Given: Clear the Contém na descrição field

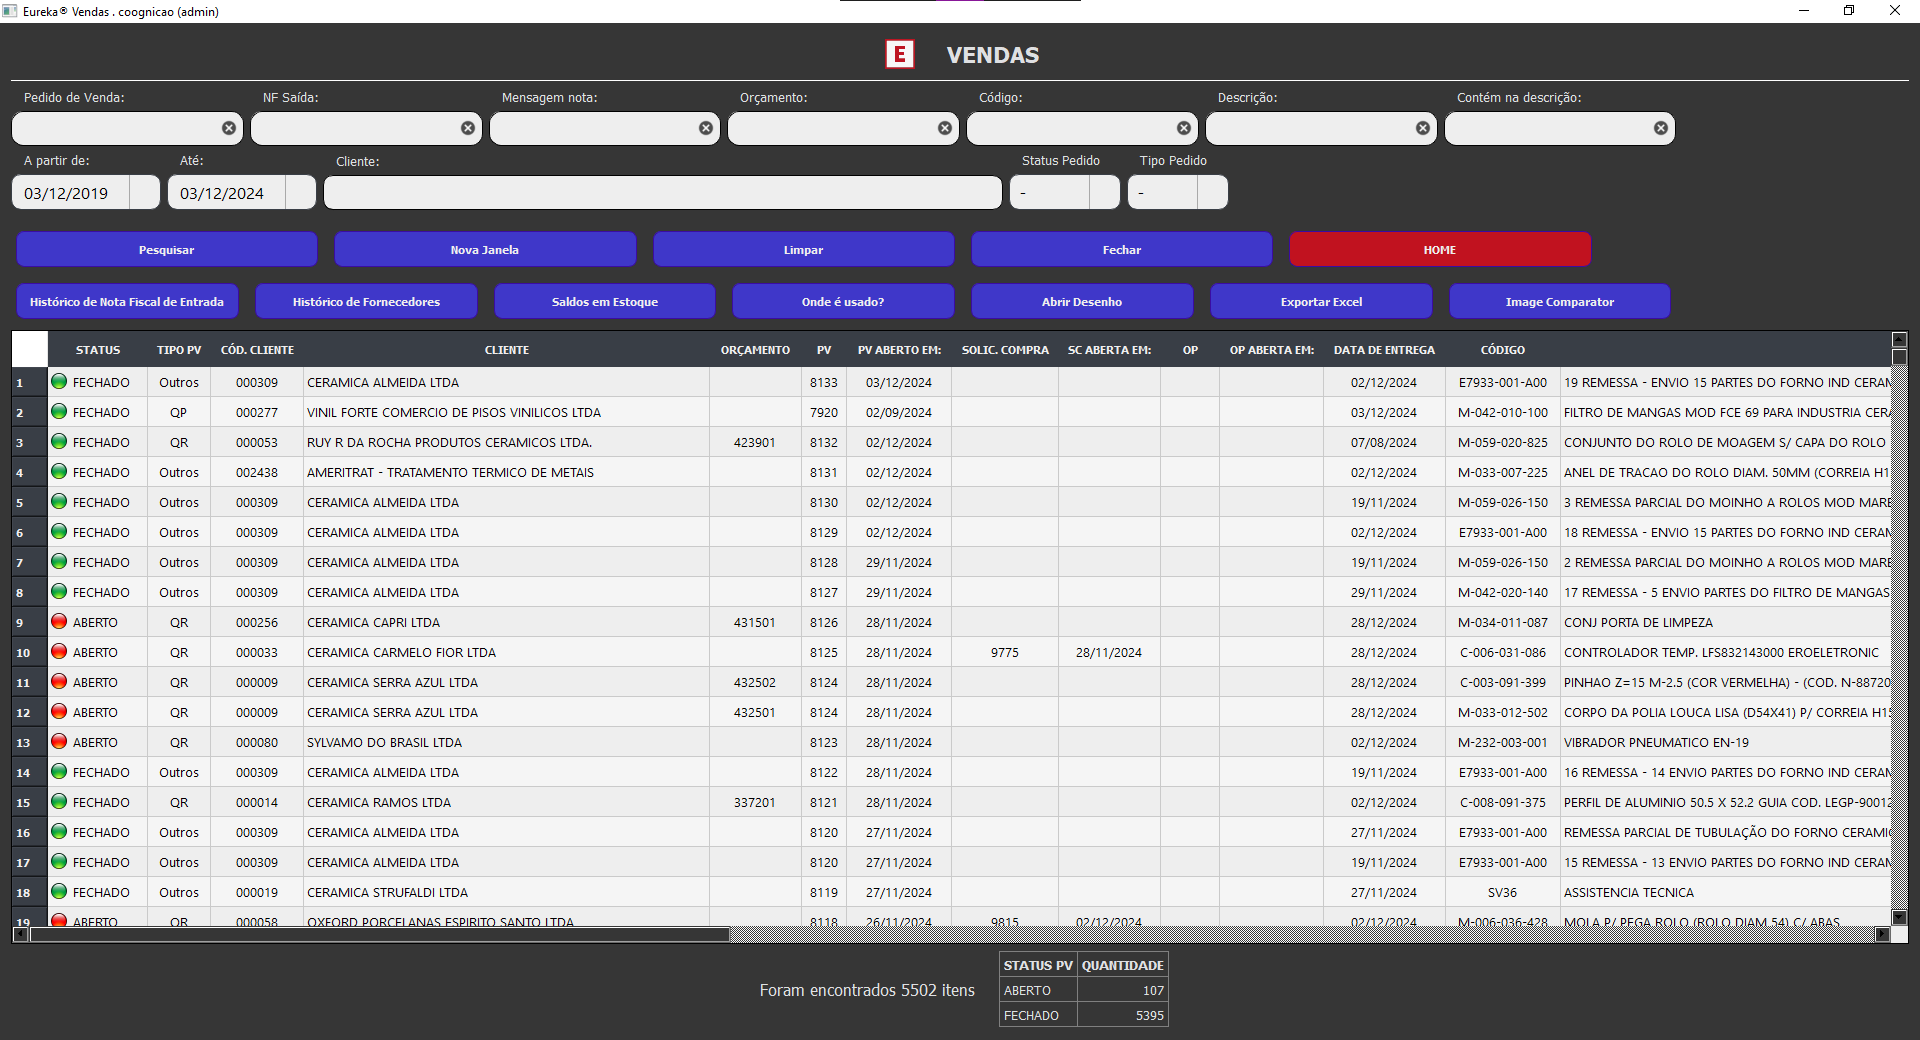Looking at the screenshot, I should coord(1661,128).
